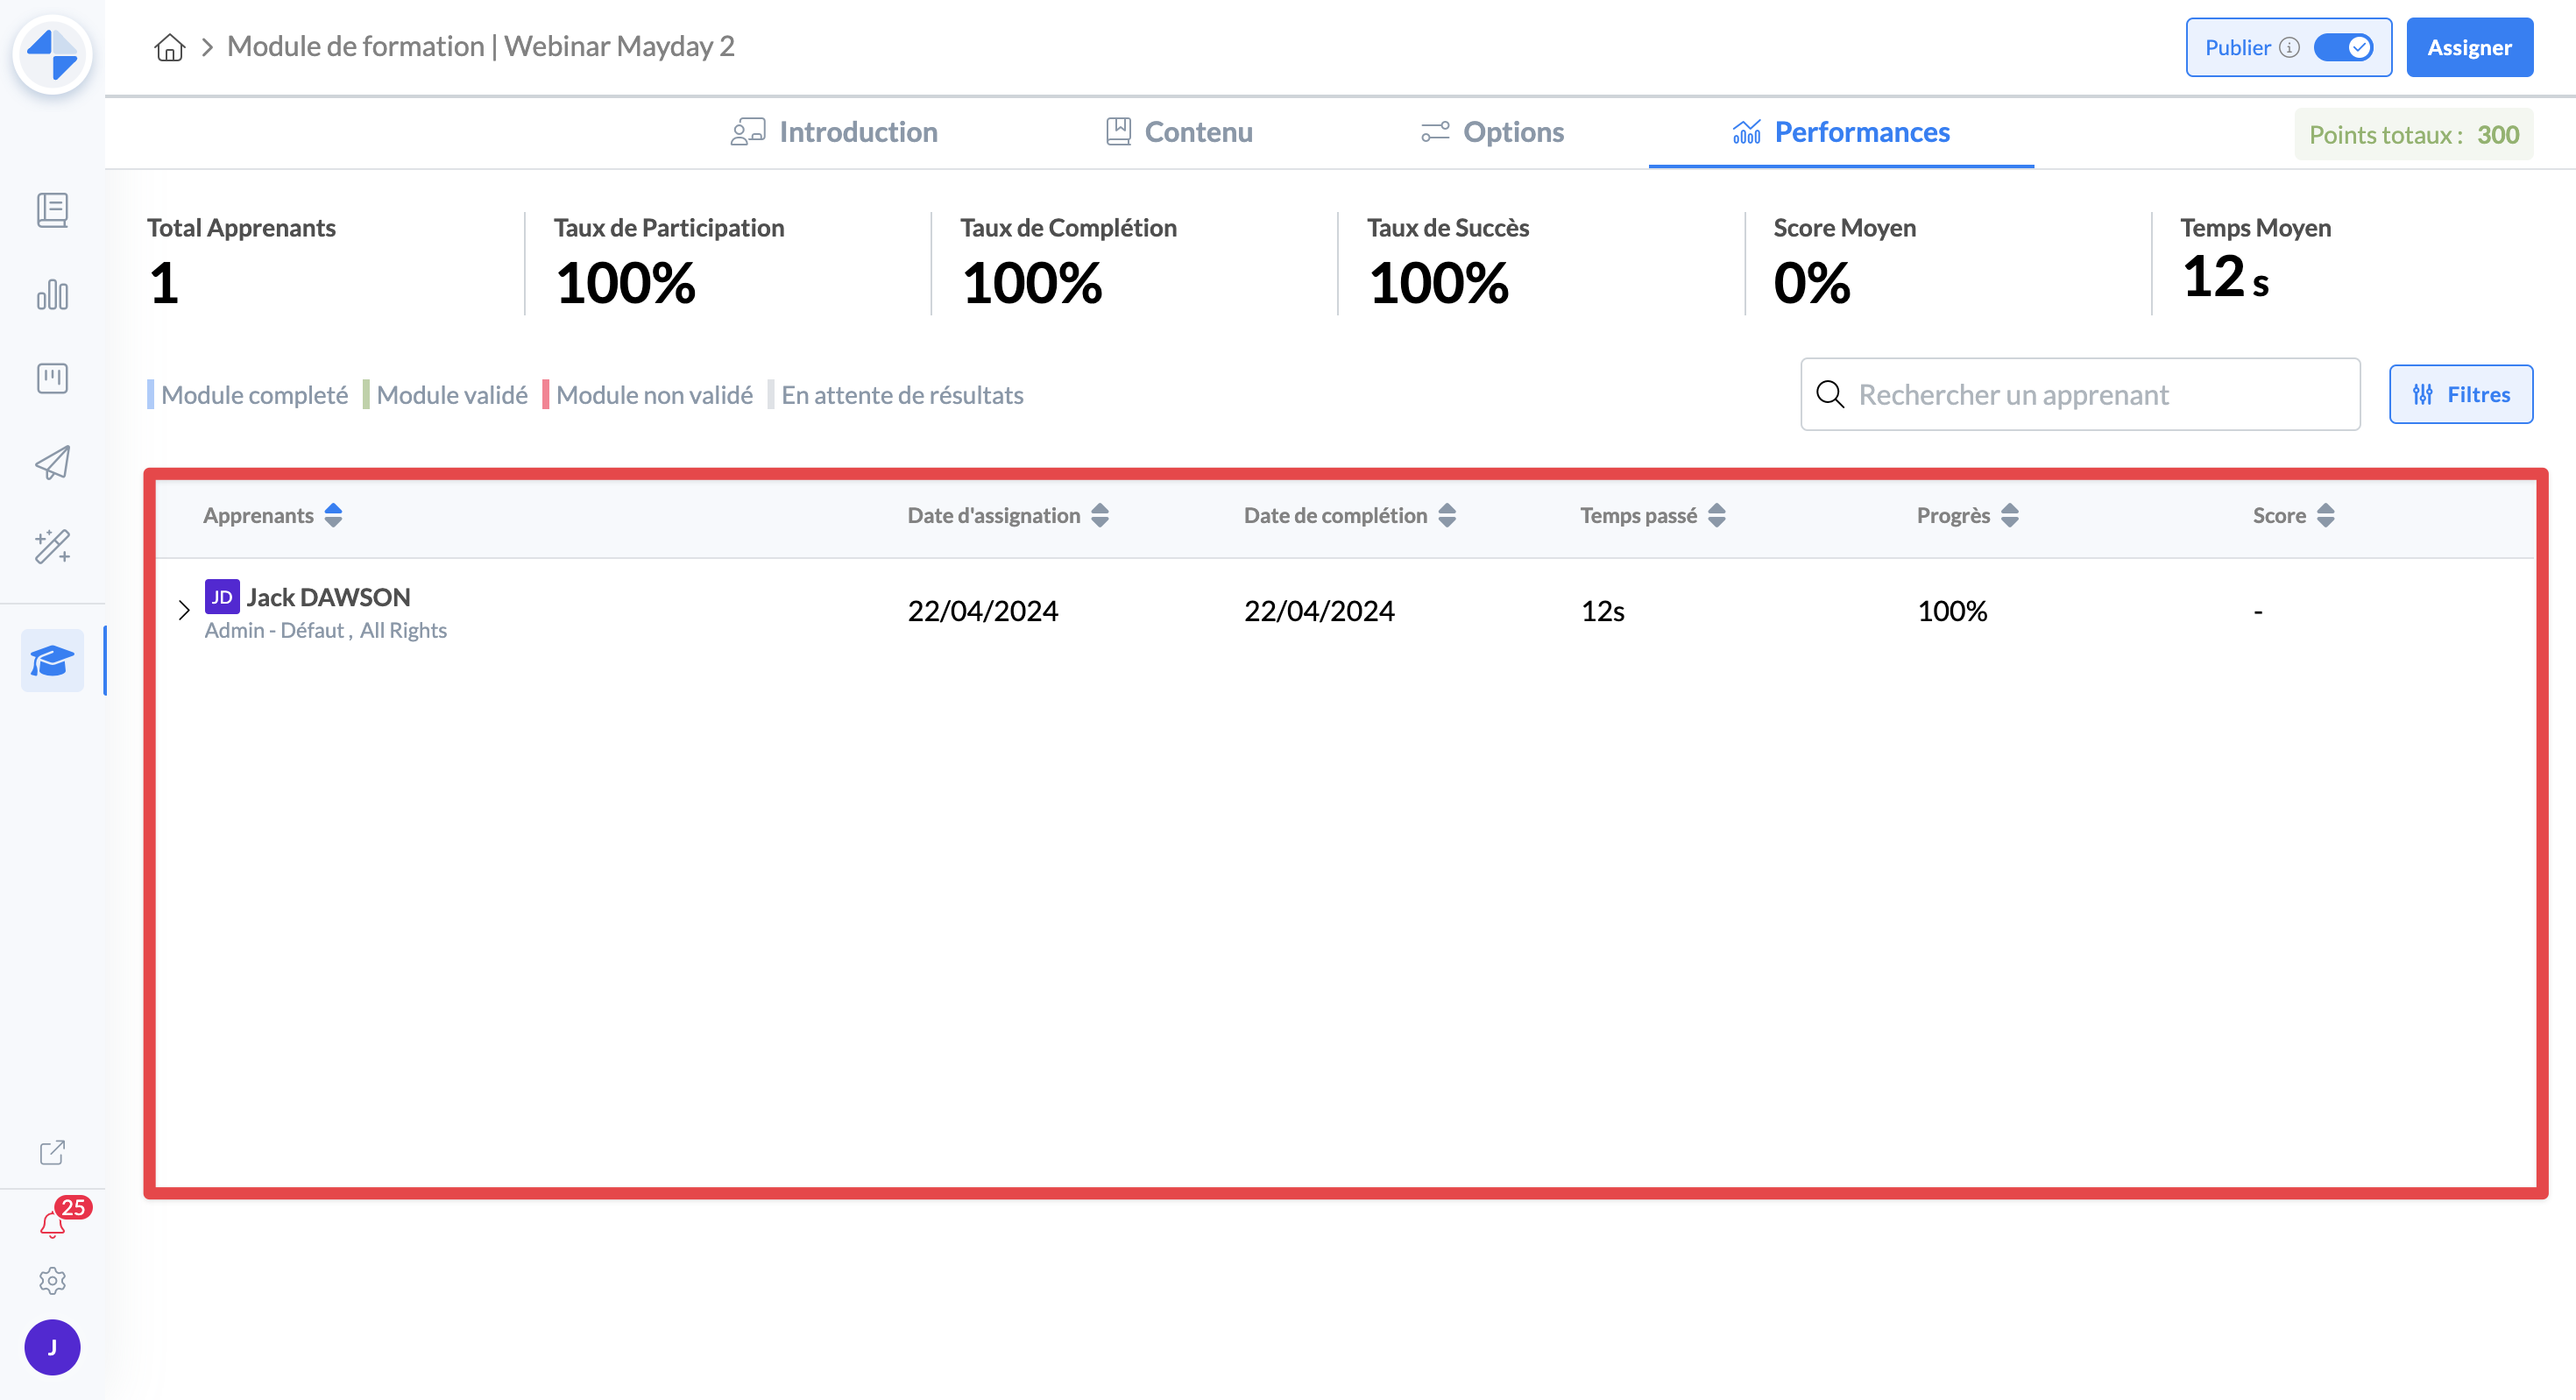Sort by Apprenants column arrows
Viewport: 2576px width, 1400px height.
coord(333,515)
